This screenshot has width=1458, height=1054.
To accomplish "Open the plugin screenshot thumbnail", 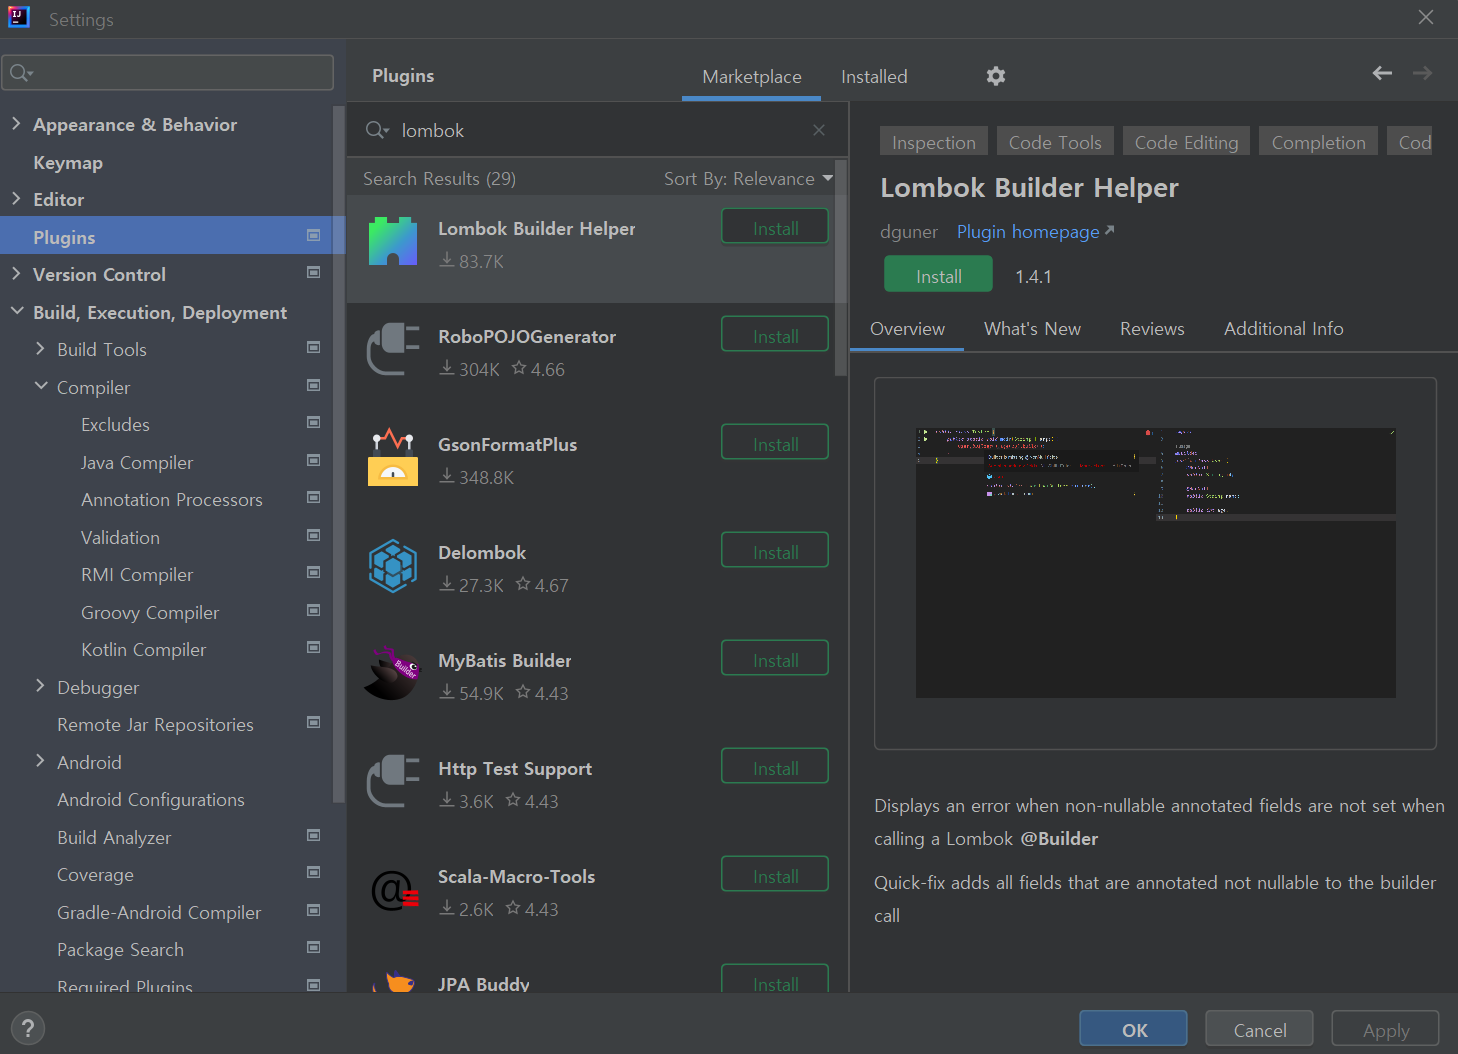I will click(1155, 563).
